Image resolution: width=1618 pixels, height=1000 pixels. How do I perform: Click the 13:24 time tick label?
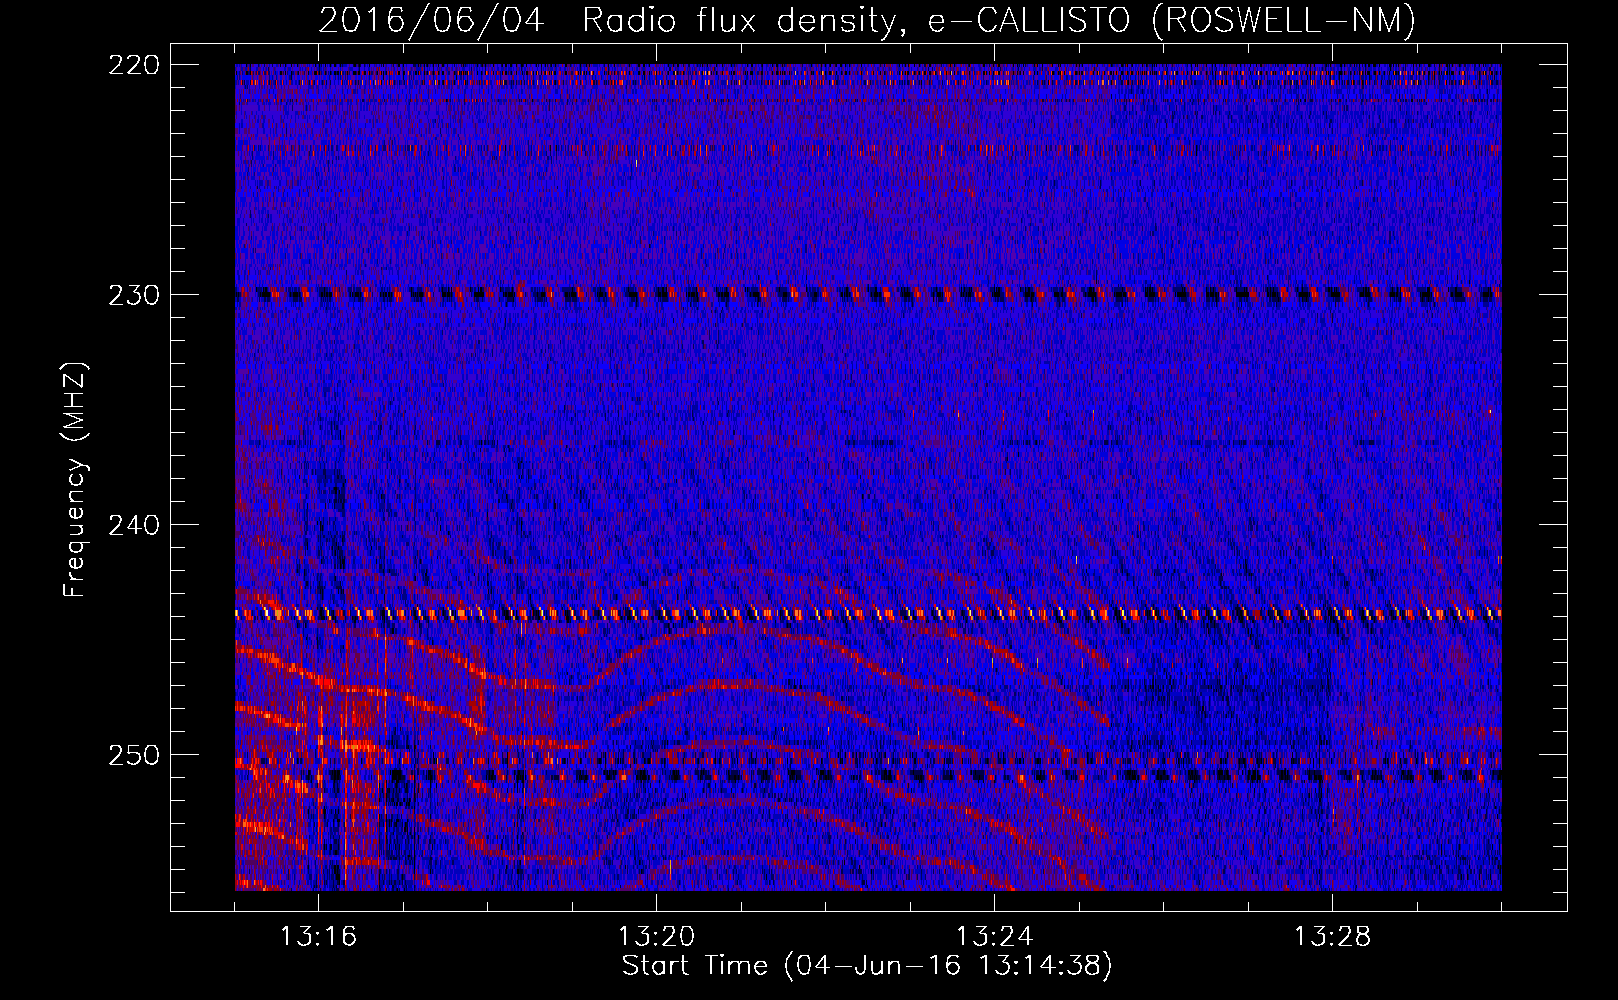point(994,937)
